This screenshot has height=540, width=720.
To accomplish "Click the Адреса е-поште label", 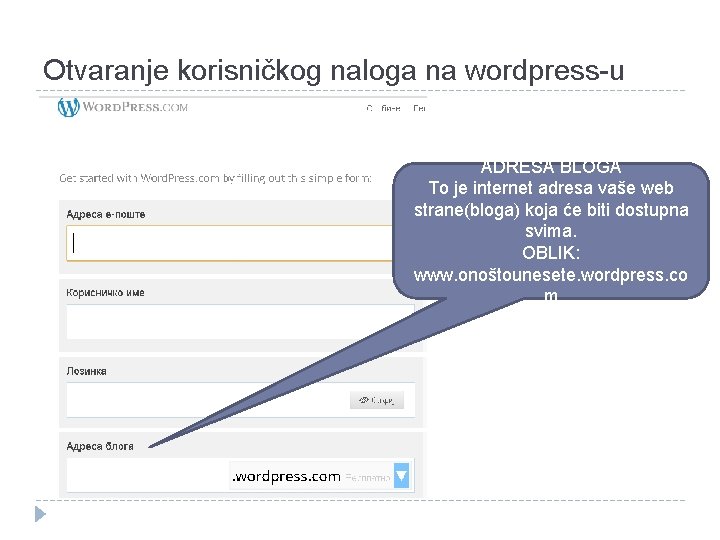I will coord(106,214).
